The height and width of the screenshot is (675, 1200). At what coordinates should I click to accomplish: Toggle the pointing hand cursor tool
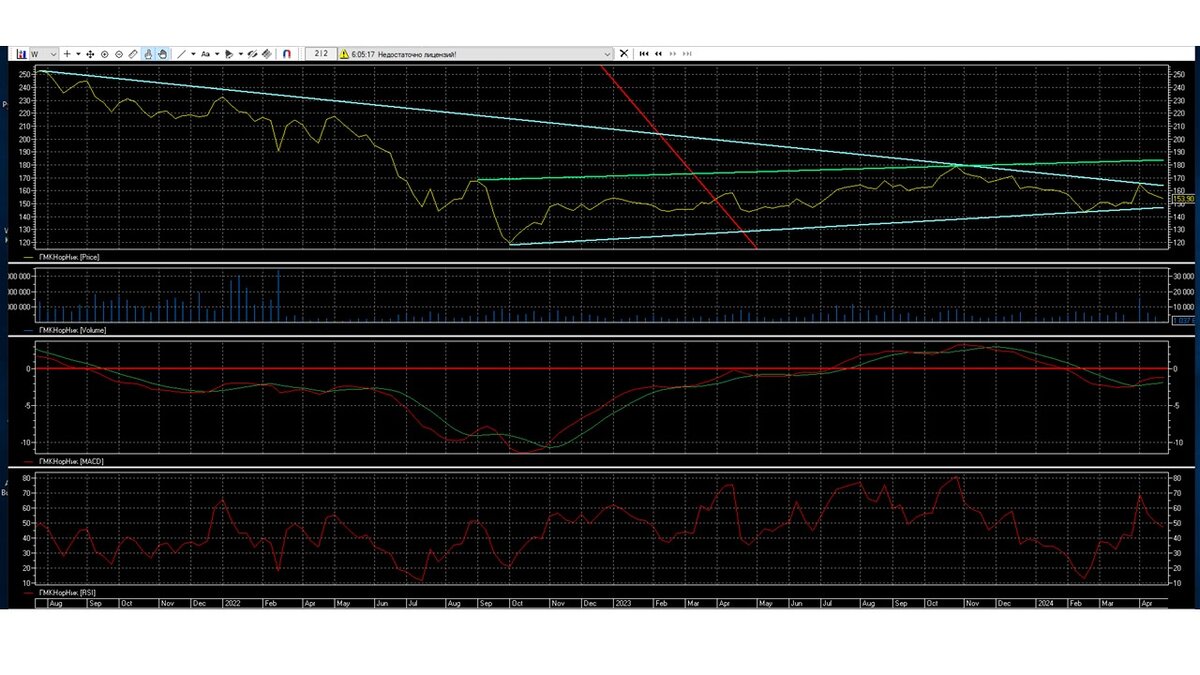tap(148, 54)
